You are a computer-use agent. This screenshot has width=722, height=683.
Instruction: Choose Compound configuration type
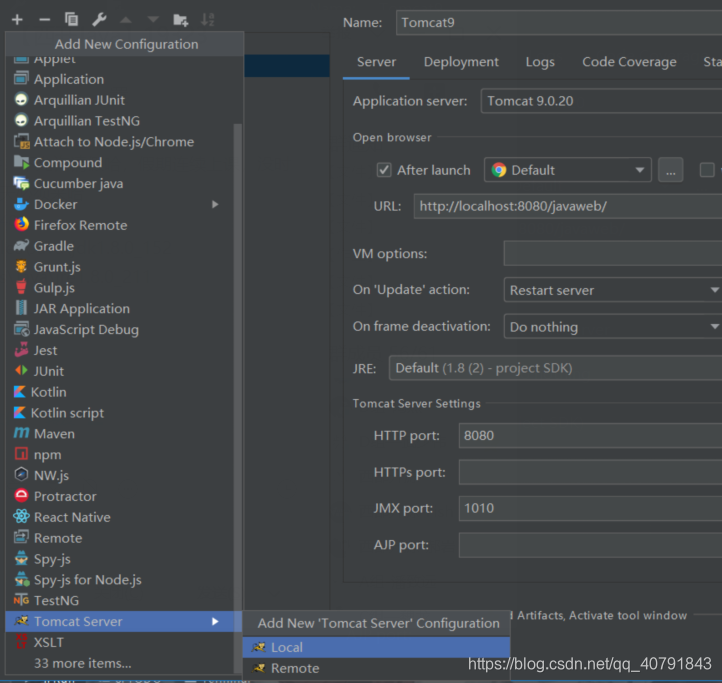click(x=123, y=163)
